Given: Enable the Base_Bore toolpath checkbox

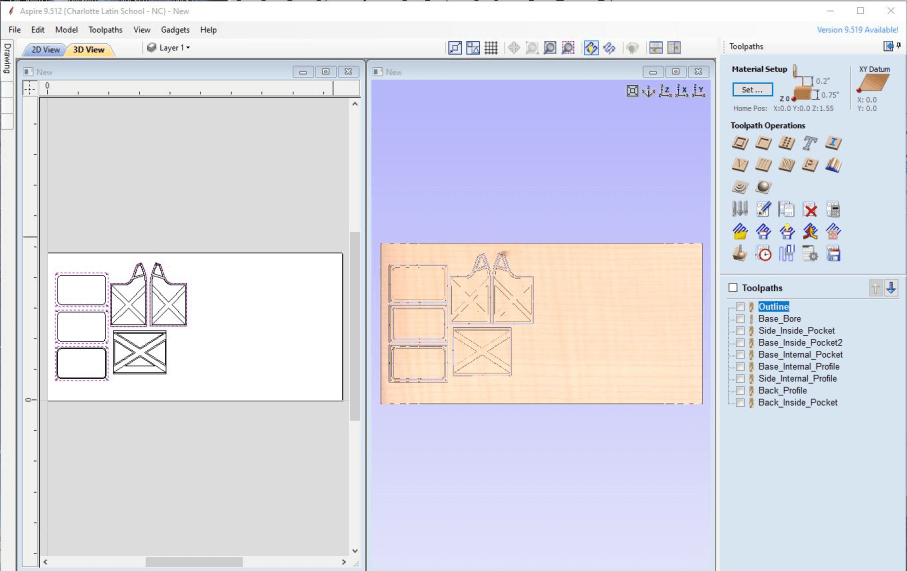Looking at the screenshot, I should tap(740, 319).
